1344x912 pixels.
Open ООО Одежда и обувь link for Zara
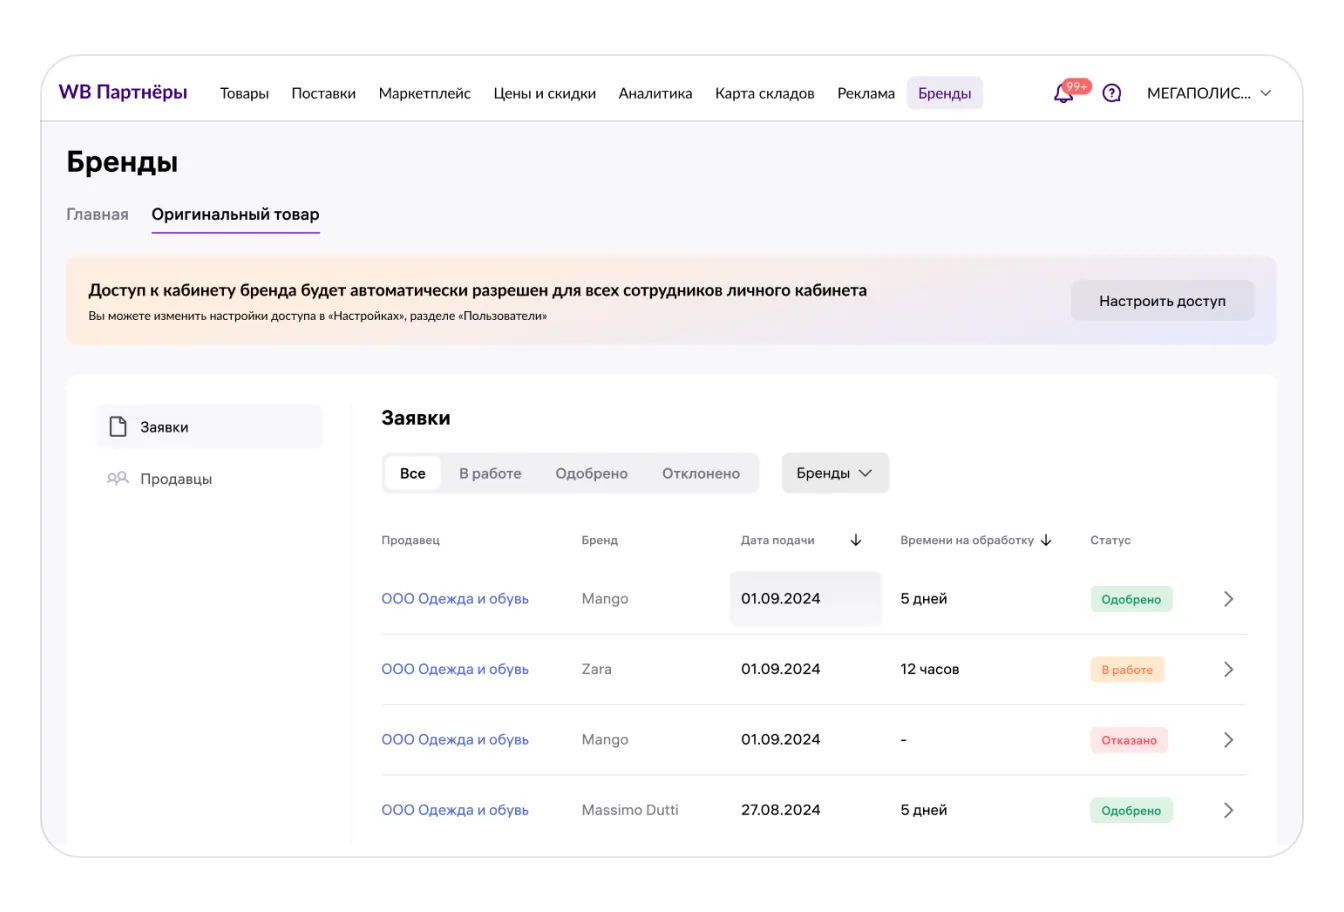pyautogui.click(x=455, y=670)
